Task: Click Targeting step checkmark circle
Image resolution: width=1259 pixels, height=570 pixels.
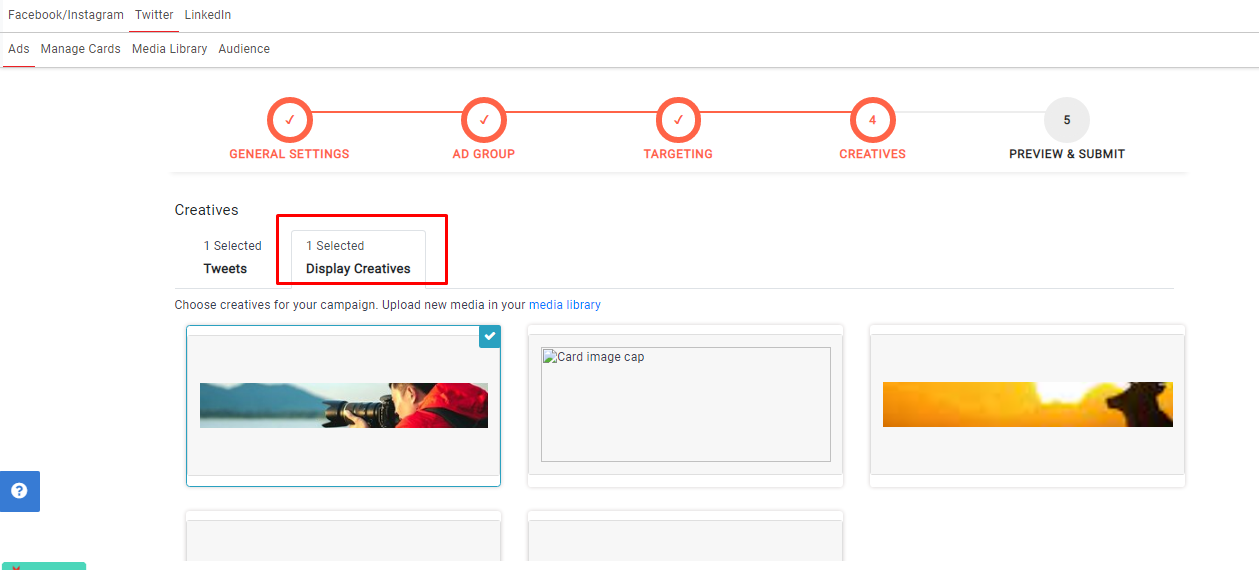Action: 678,120
